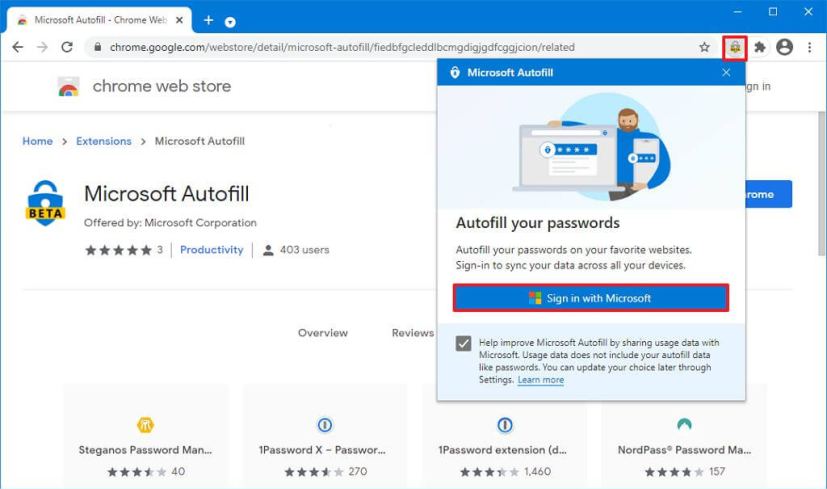Open the Chrome profile avatar
This screenshot has height=489, width=827.
[x=784, y=47]
